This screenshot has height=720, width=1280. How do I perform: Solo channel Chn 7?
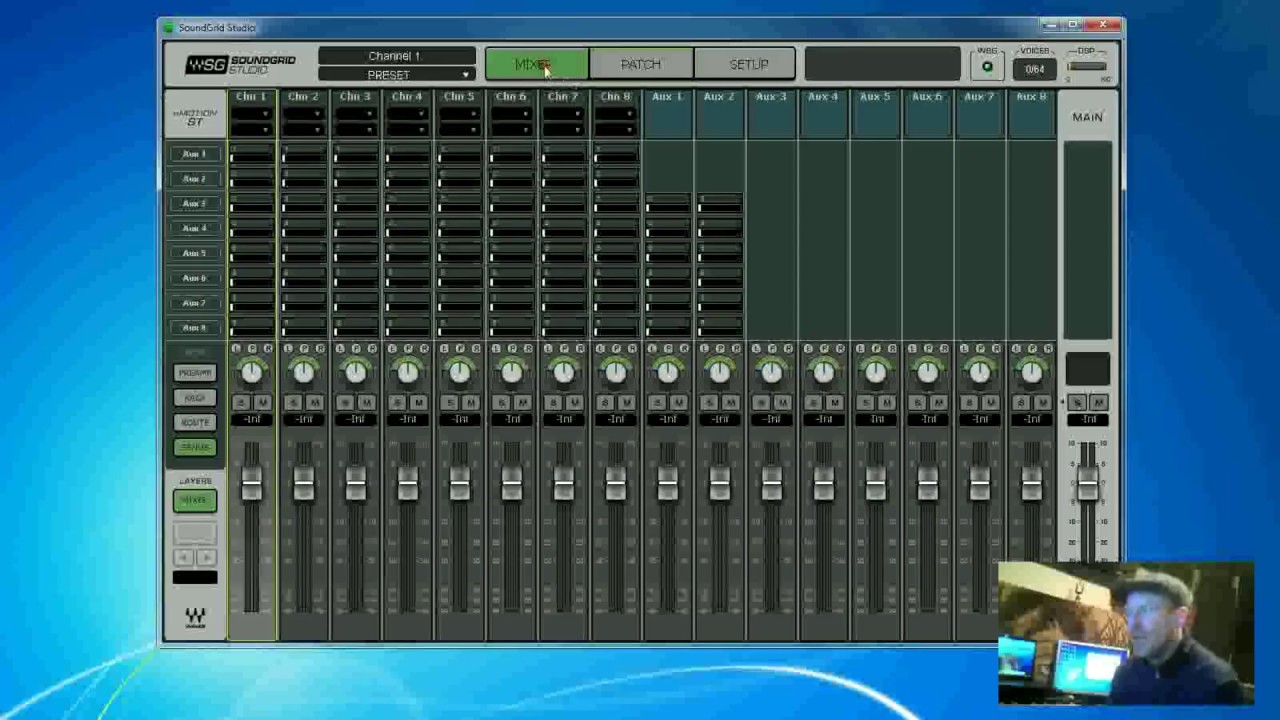pos(552,402)
